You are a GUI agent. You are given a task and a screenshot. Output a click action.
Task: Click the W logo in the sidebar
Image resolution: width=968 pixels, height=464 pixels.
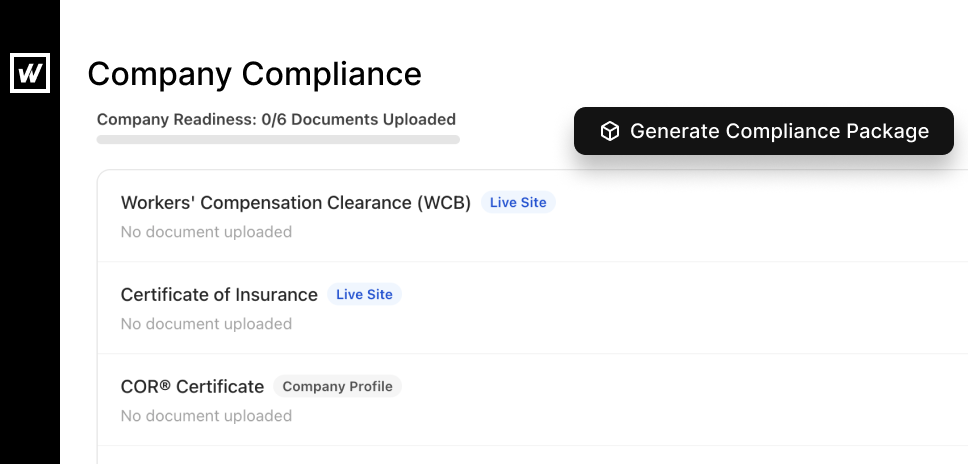(x=30, y=72)
